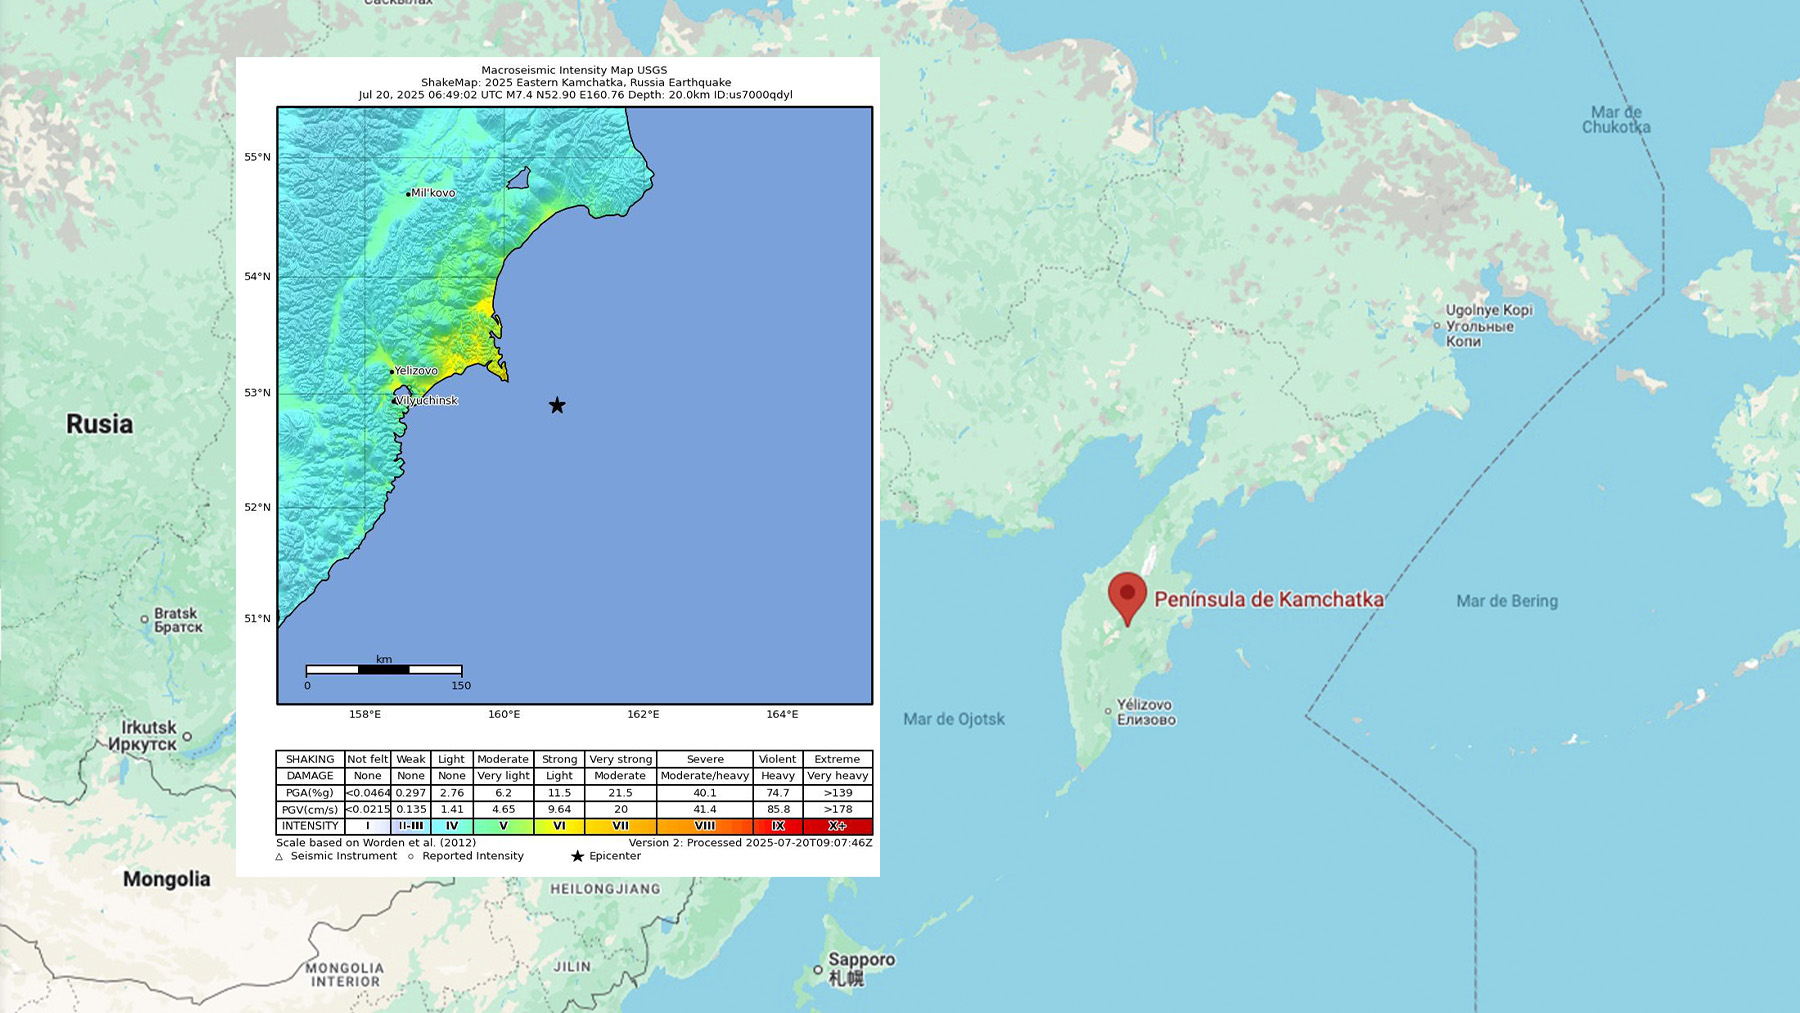Click the Mil'kovo city dot marker

(x=408, y=193)
